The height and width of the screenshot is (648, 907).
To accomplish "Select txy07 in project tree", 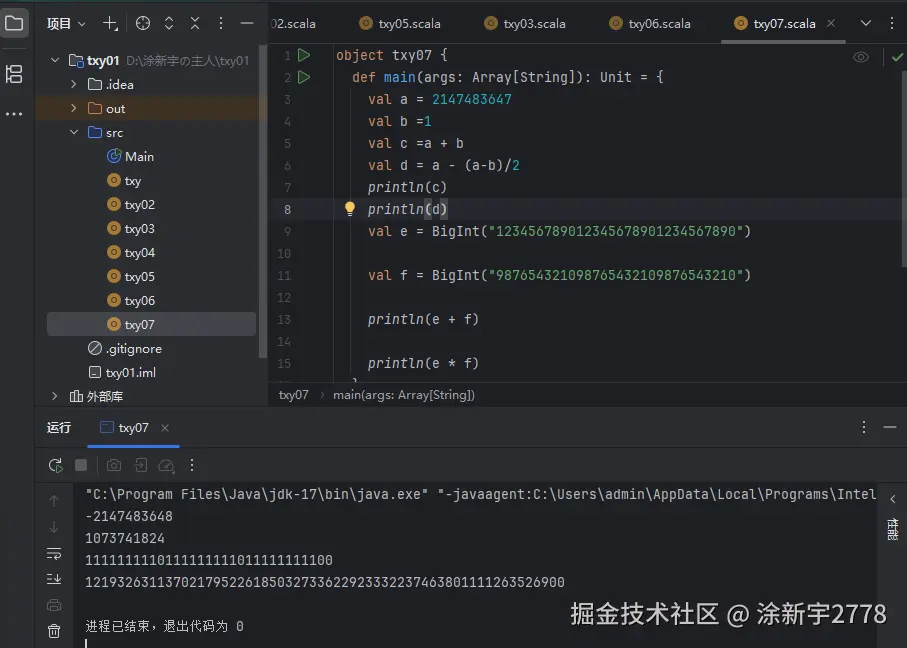I will 151,325.
